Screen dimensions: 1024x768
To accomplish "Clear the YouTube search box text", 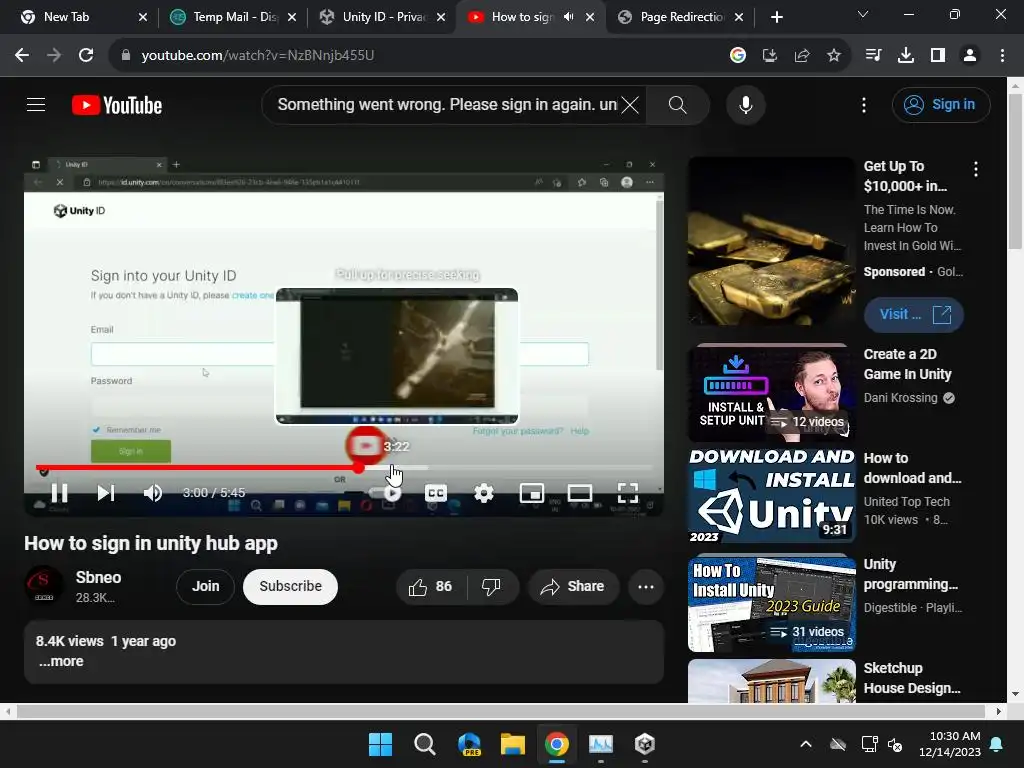I will [630, 104].
